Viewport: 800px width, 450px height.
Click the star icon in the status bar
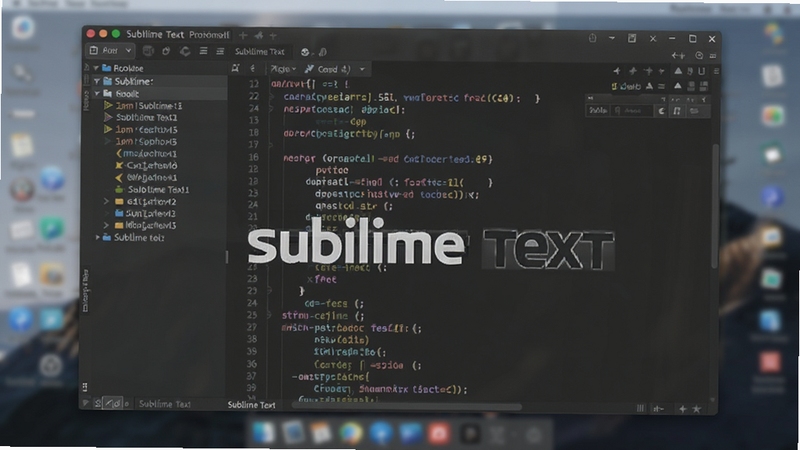tap(696, 409)
